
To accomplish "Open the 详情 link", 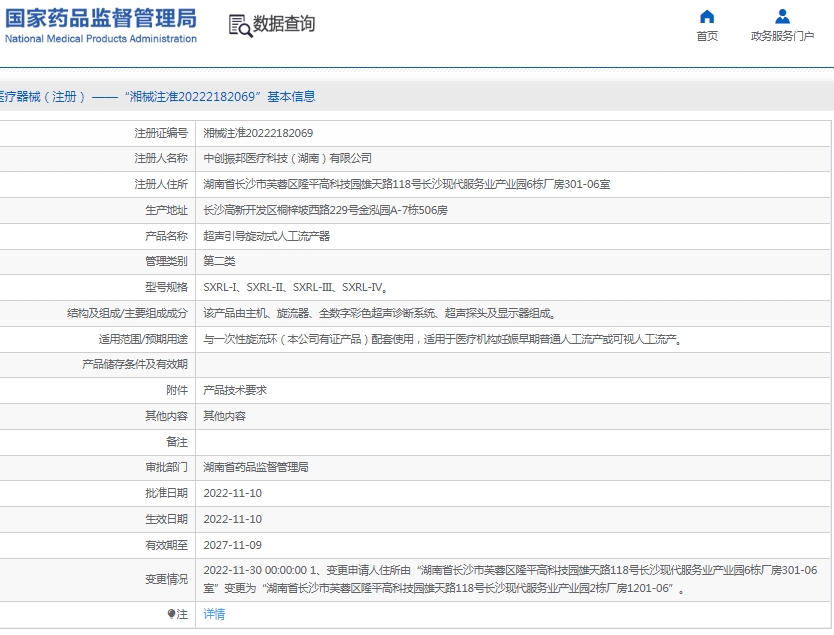I will [x=214, y=614].
